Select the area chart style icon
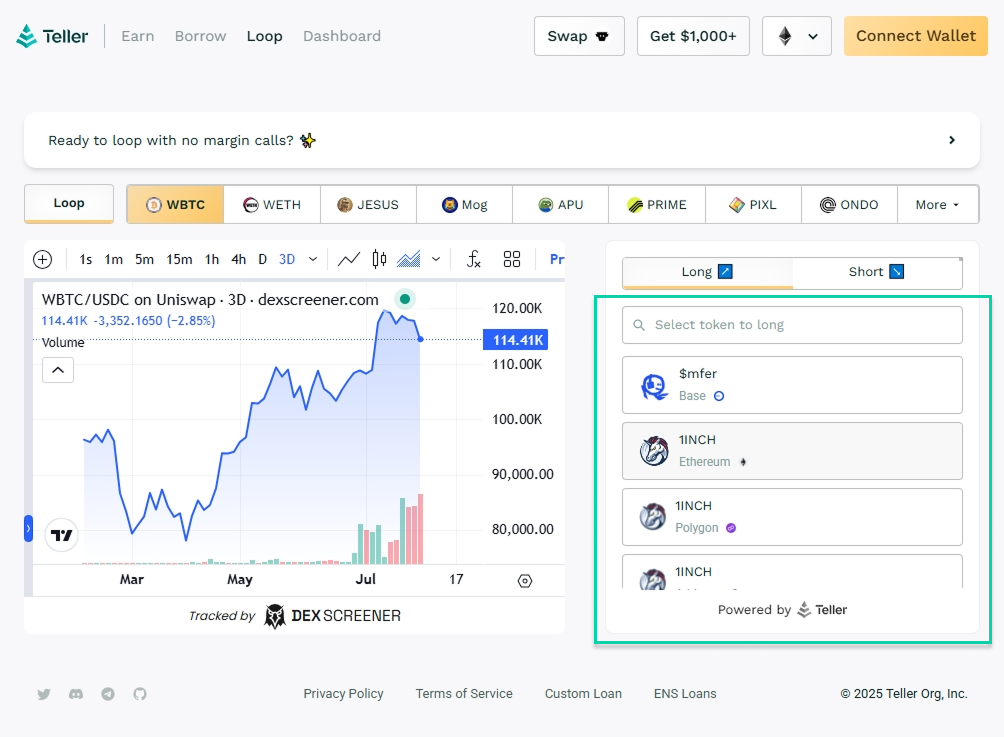This screenshot has width=1004, height=737. pyautogui.click(x=409, y=259)
